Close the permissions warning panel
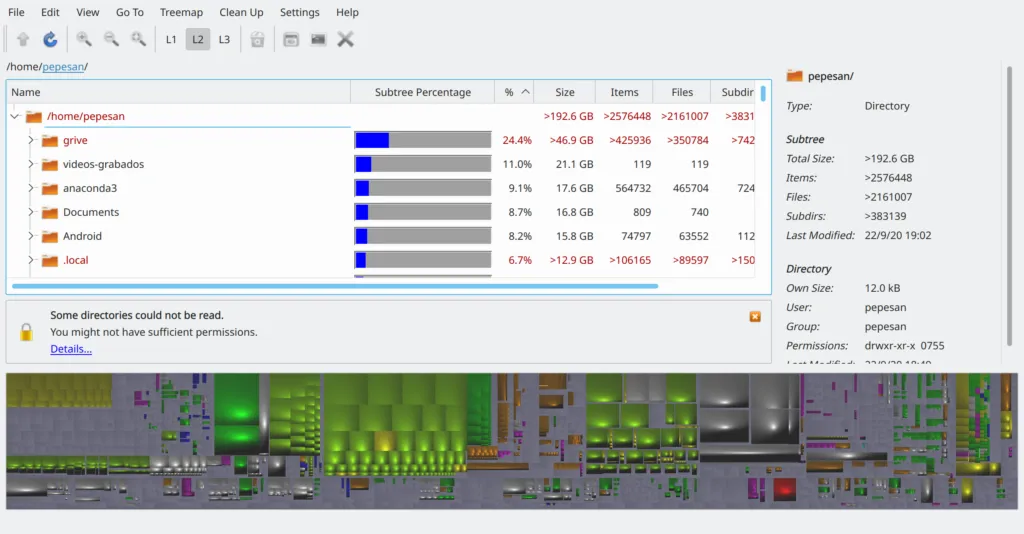 755,317
